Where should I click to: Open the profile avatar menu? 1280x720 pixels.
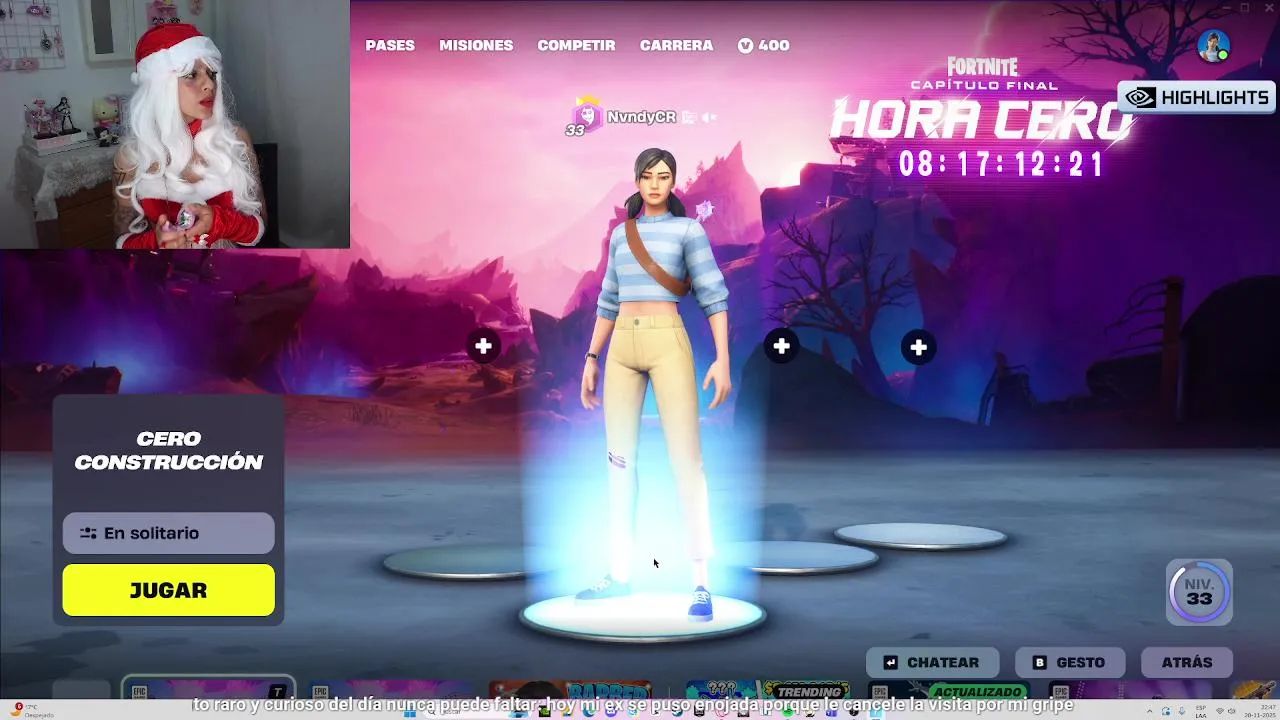[x=1214, y=46]
